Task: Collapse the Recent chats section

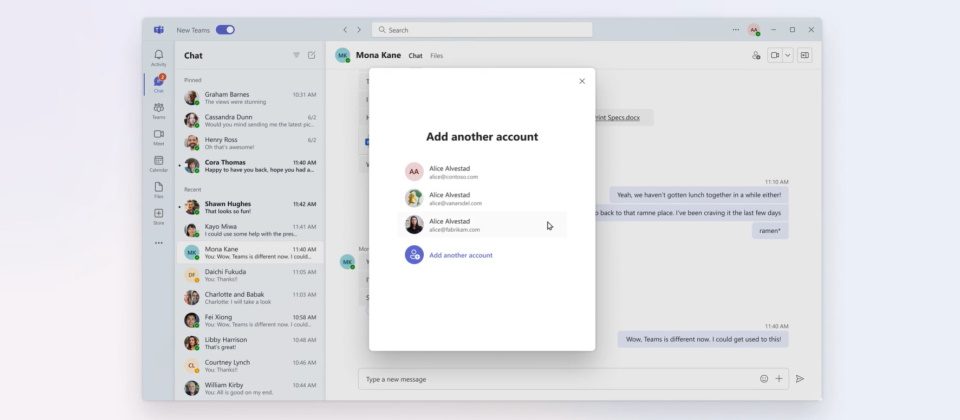Action: pyautogui.click(x=193, y=189)
